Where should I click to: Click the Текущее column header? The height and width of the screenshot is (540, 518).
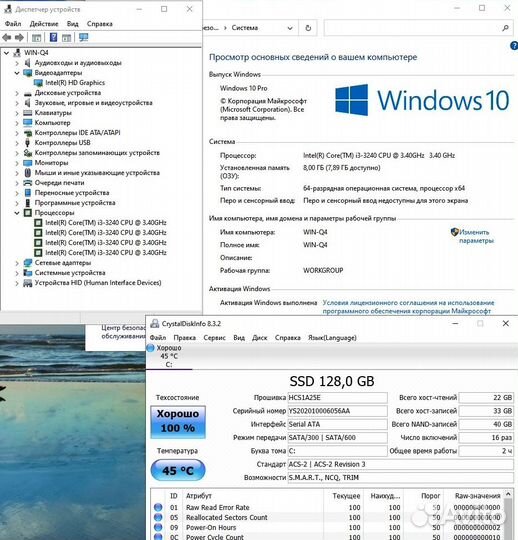pyautogui.click(x=346, y=496)
